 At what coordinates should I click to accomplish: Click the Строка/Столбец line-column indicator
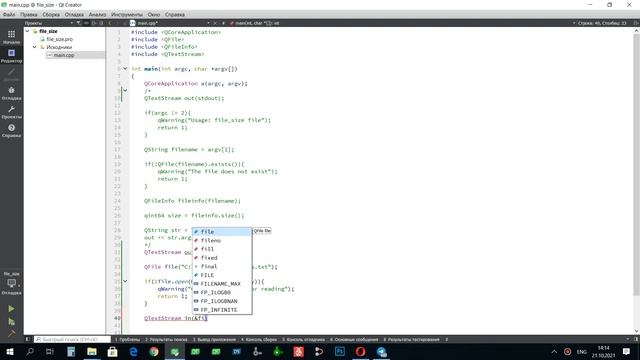click(x=602, y=23)
